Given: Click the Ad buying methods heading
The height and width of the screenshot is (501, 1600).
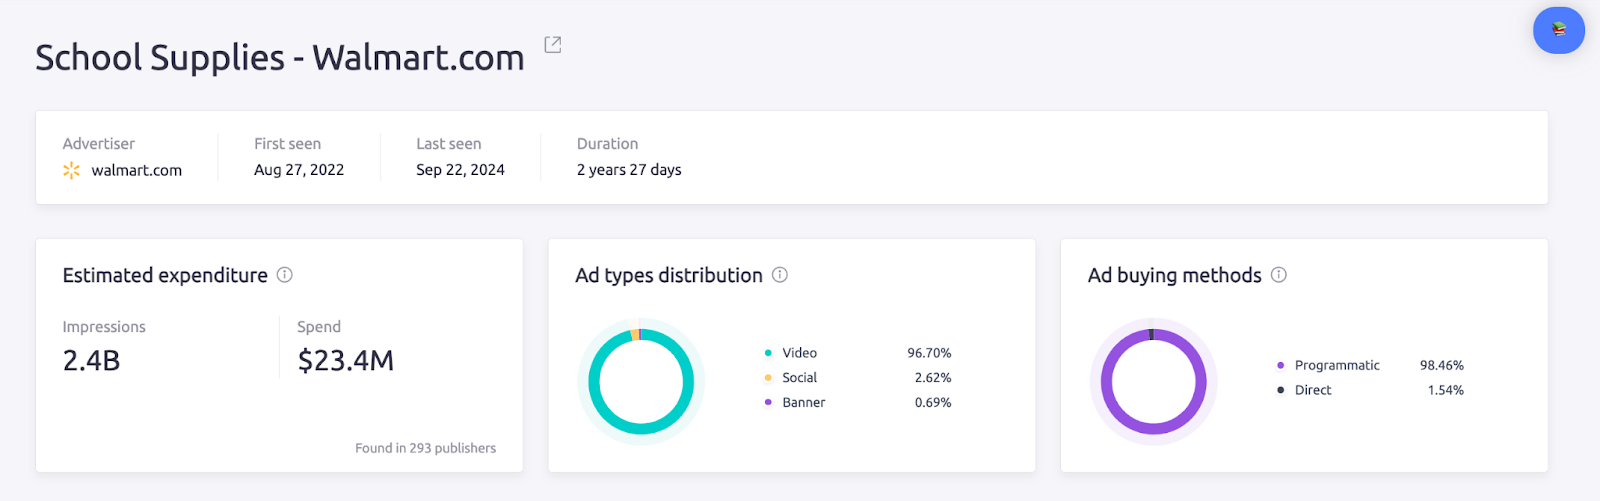Looking at the screenshot, I should [x=1175, y=275].
